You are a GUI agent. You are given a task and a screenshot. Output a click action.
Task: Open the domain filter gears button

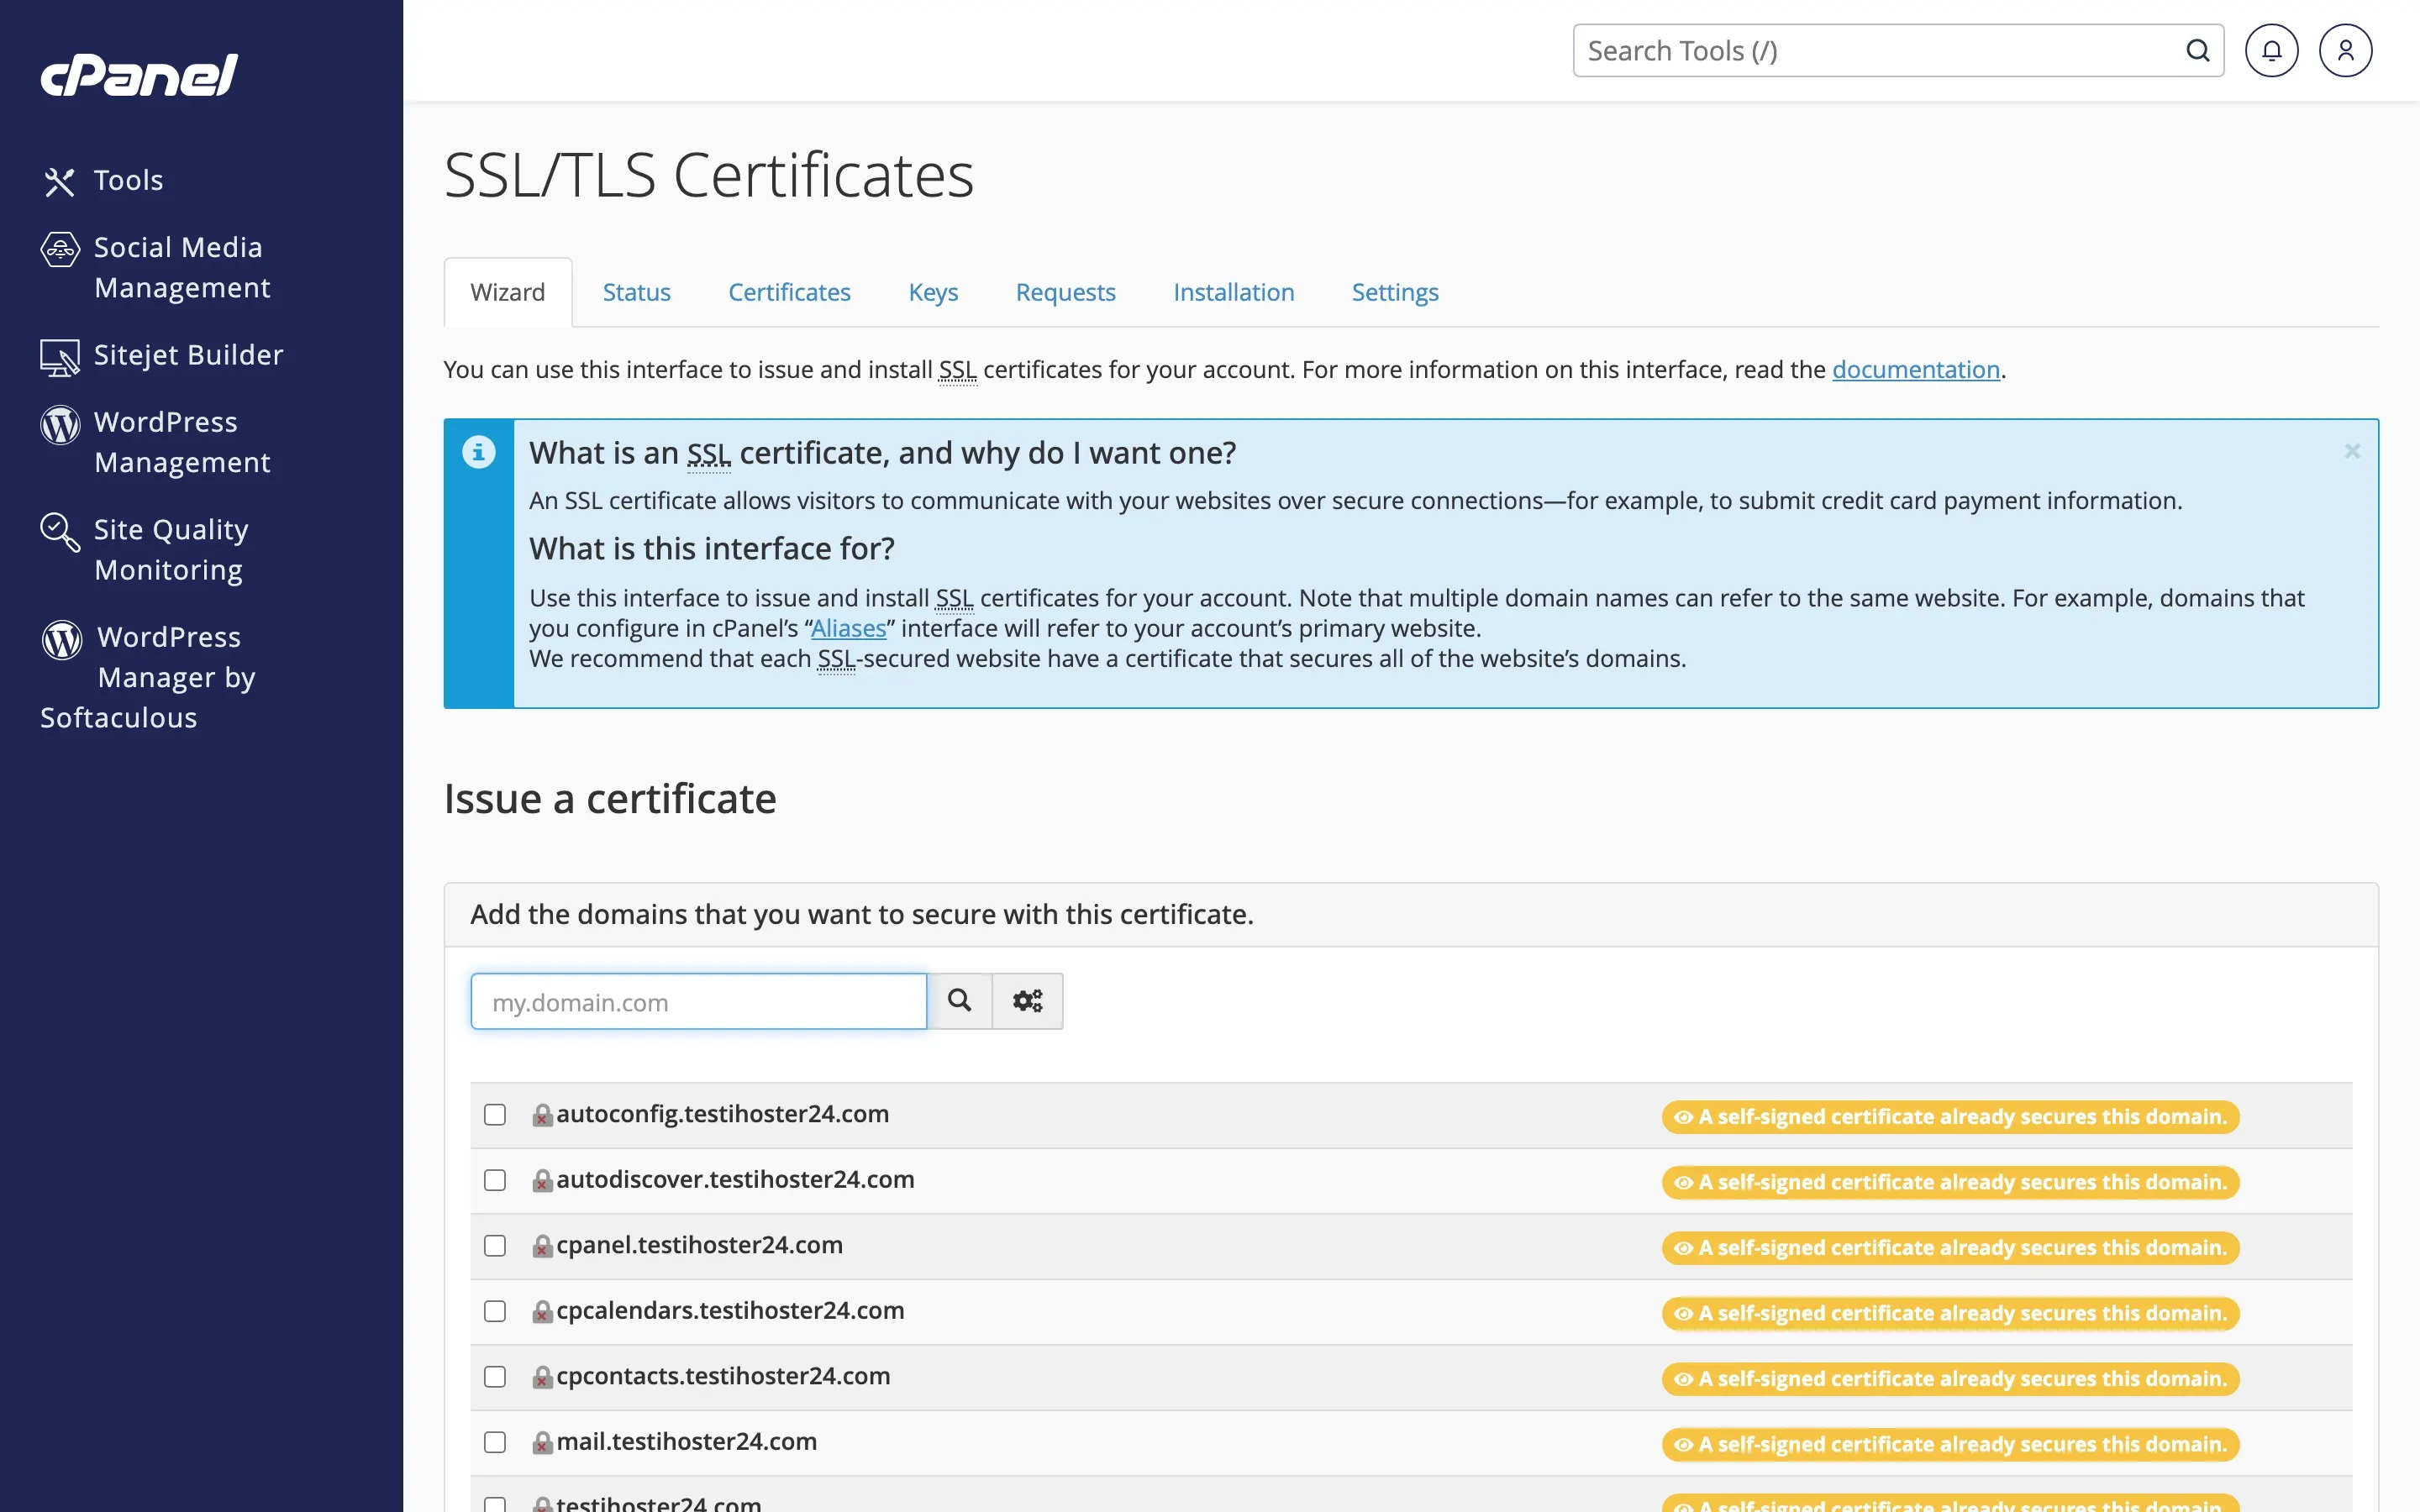pyautogui.click(x=1027, y=1001)
